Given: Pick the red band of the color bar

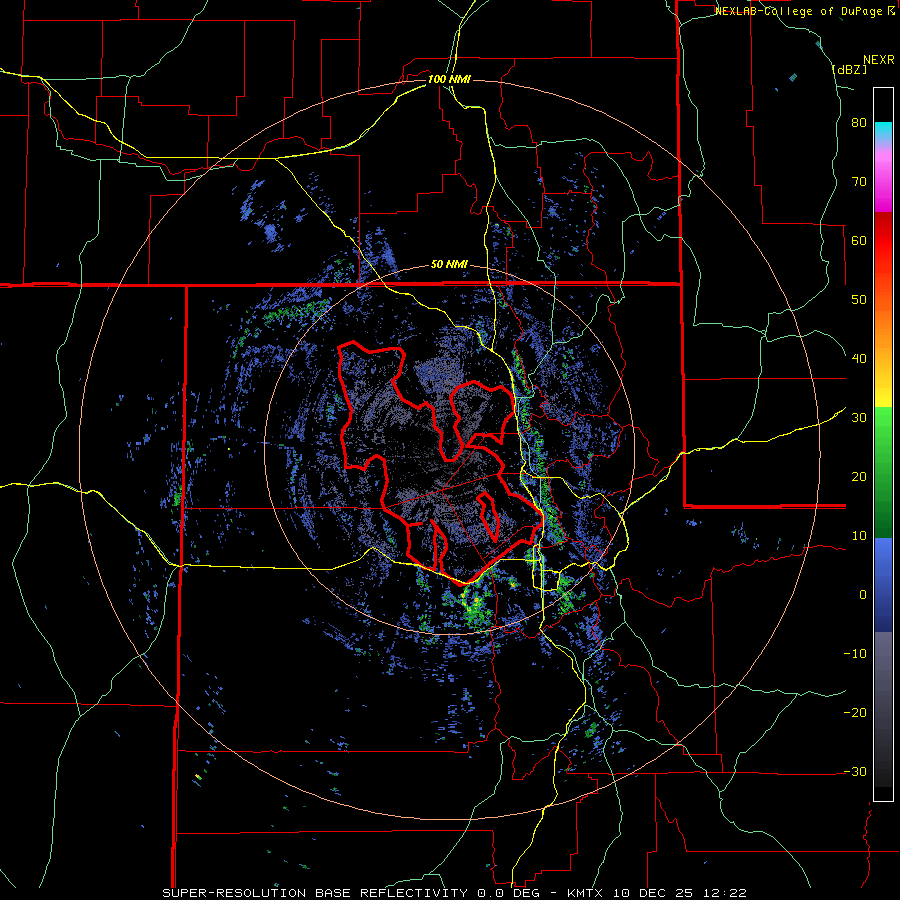Looking at the screenshot, I should (x=883, y=241).
